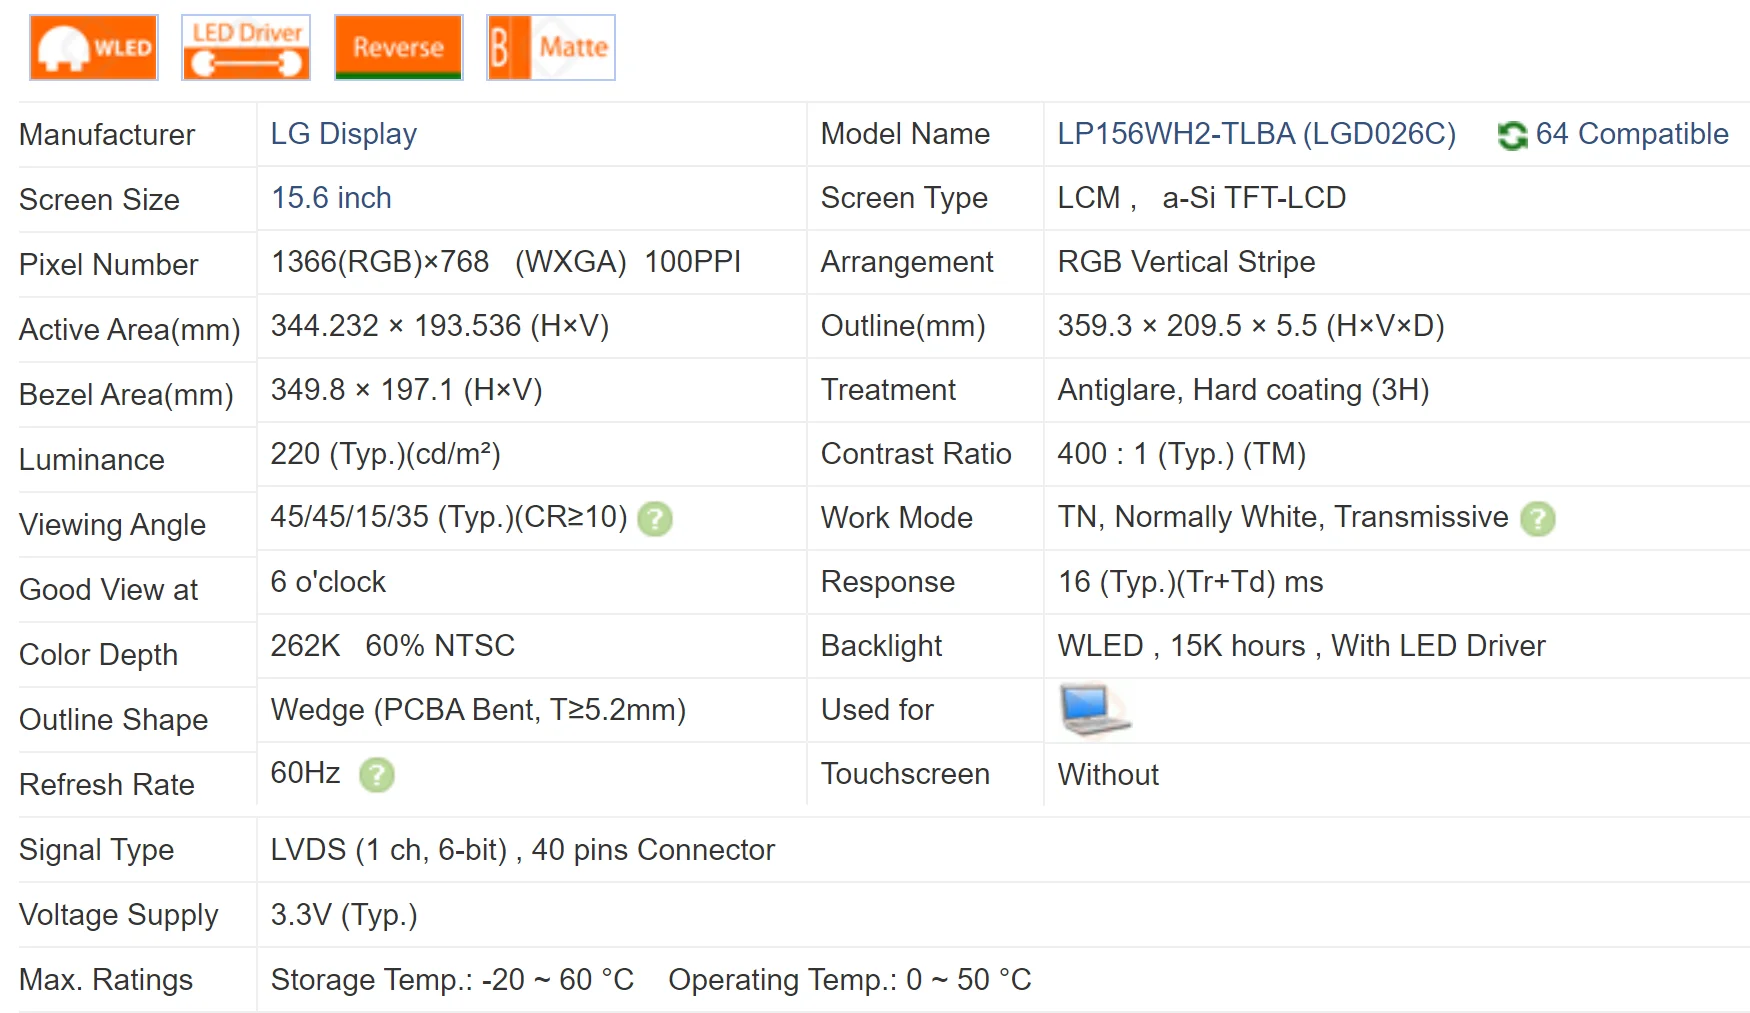Click the Voltage Supply row label
Screen dimensions: 1750x1013
coord(118,914)
